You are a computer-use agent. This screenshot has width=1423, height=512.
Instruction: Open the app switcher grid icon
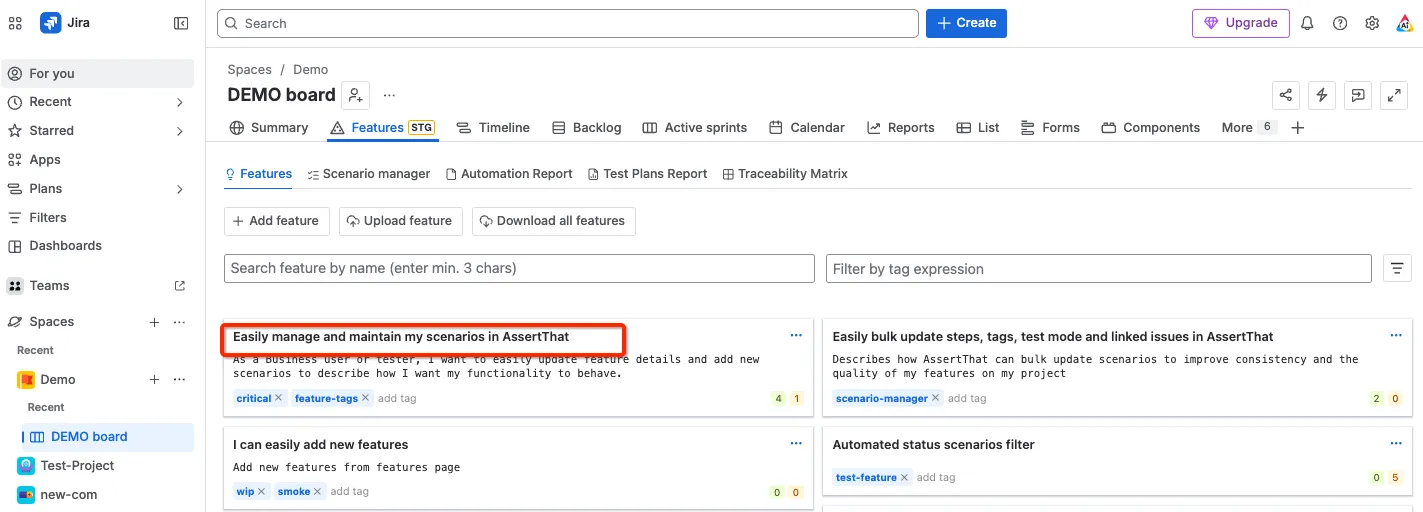15,23
